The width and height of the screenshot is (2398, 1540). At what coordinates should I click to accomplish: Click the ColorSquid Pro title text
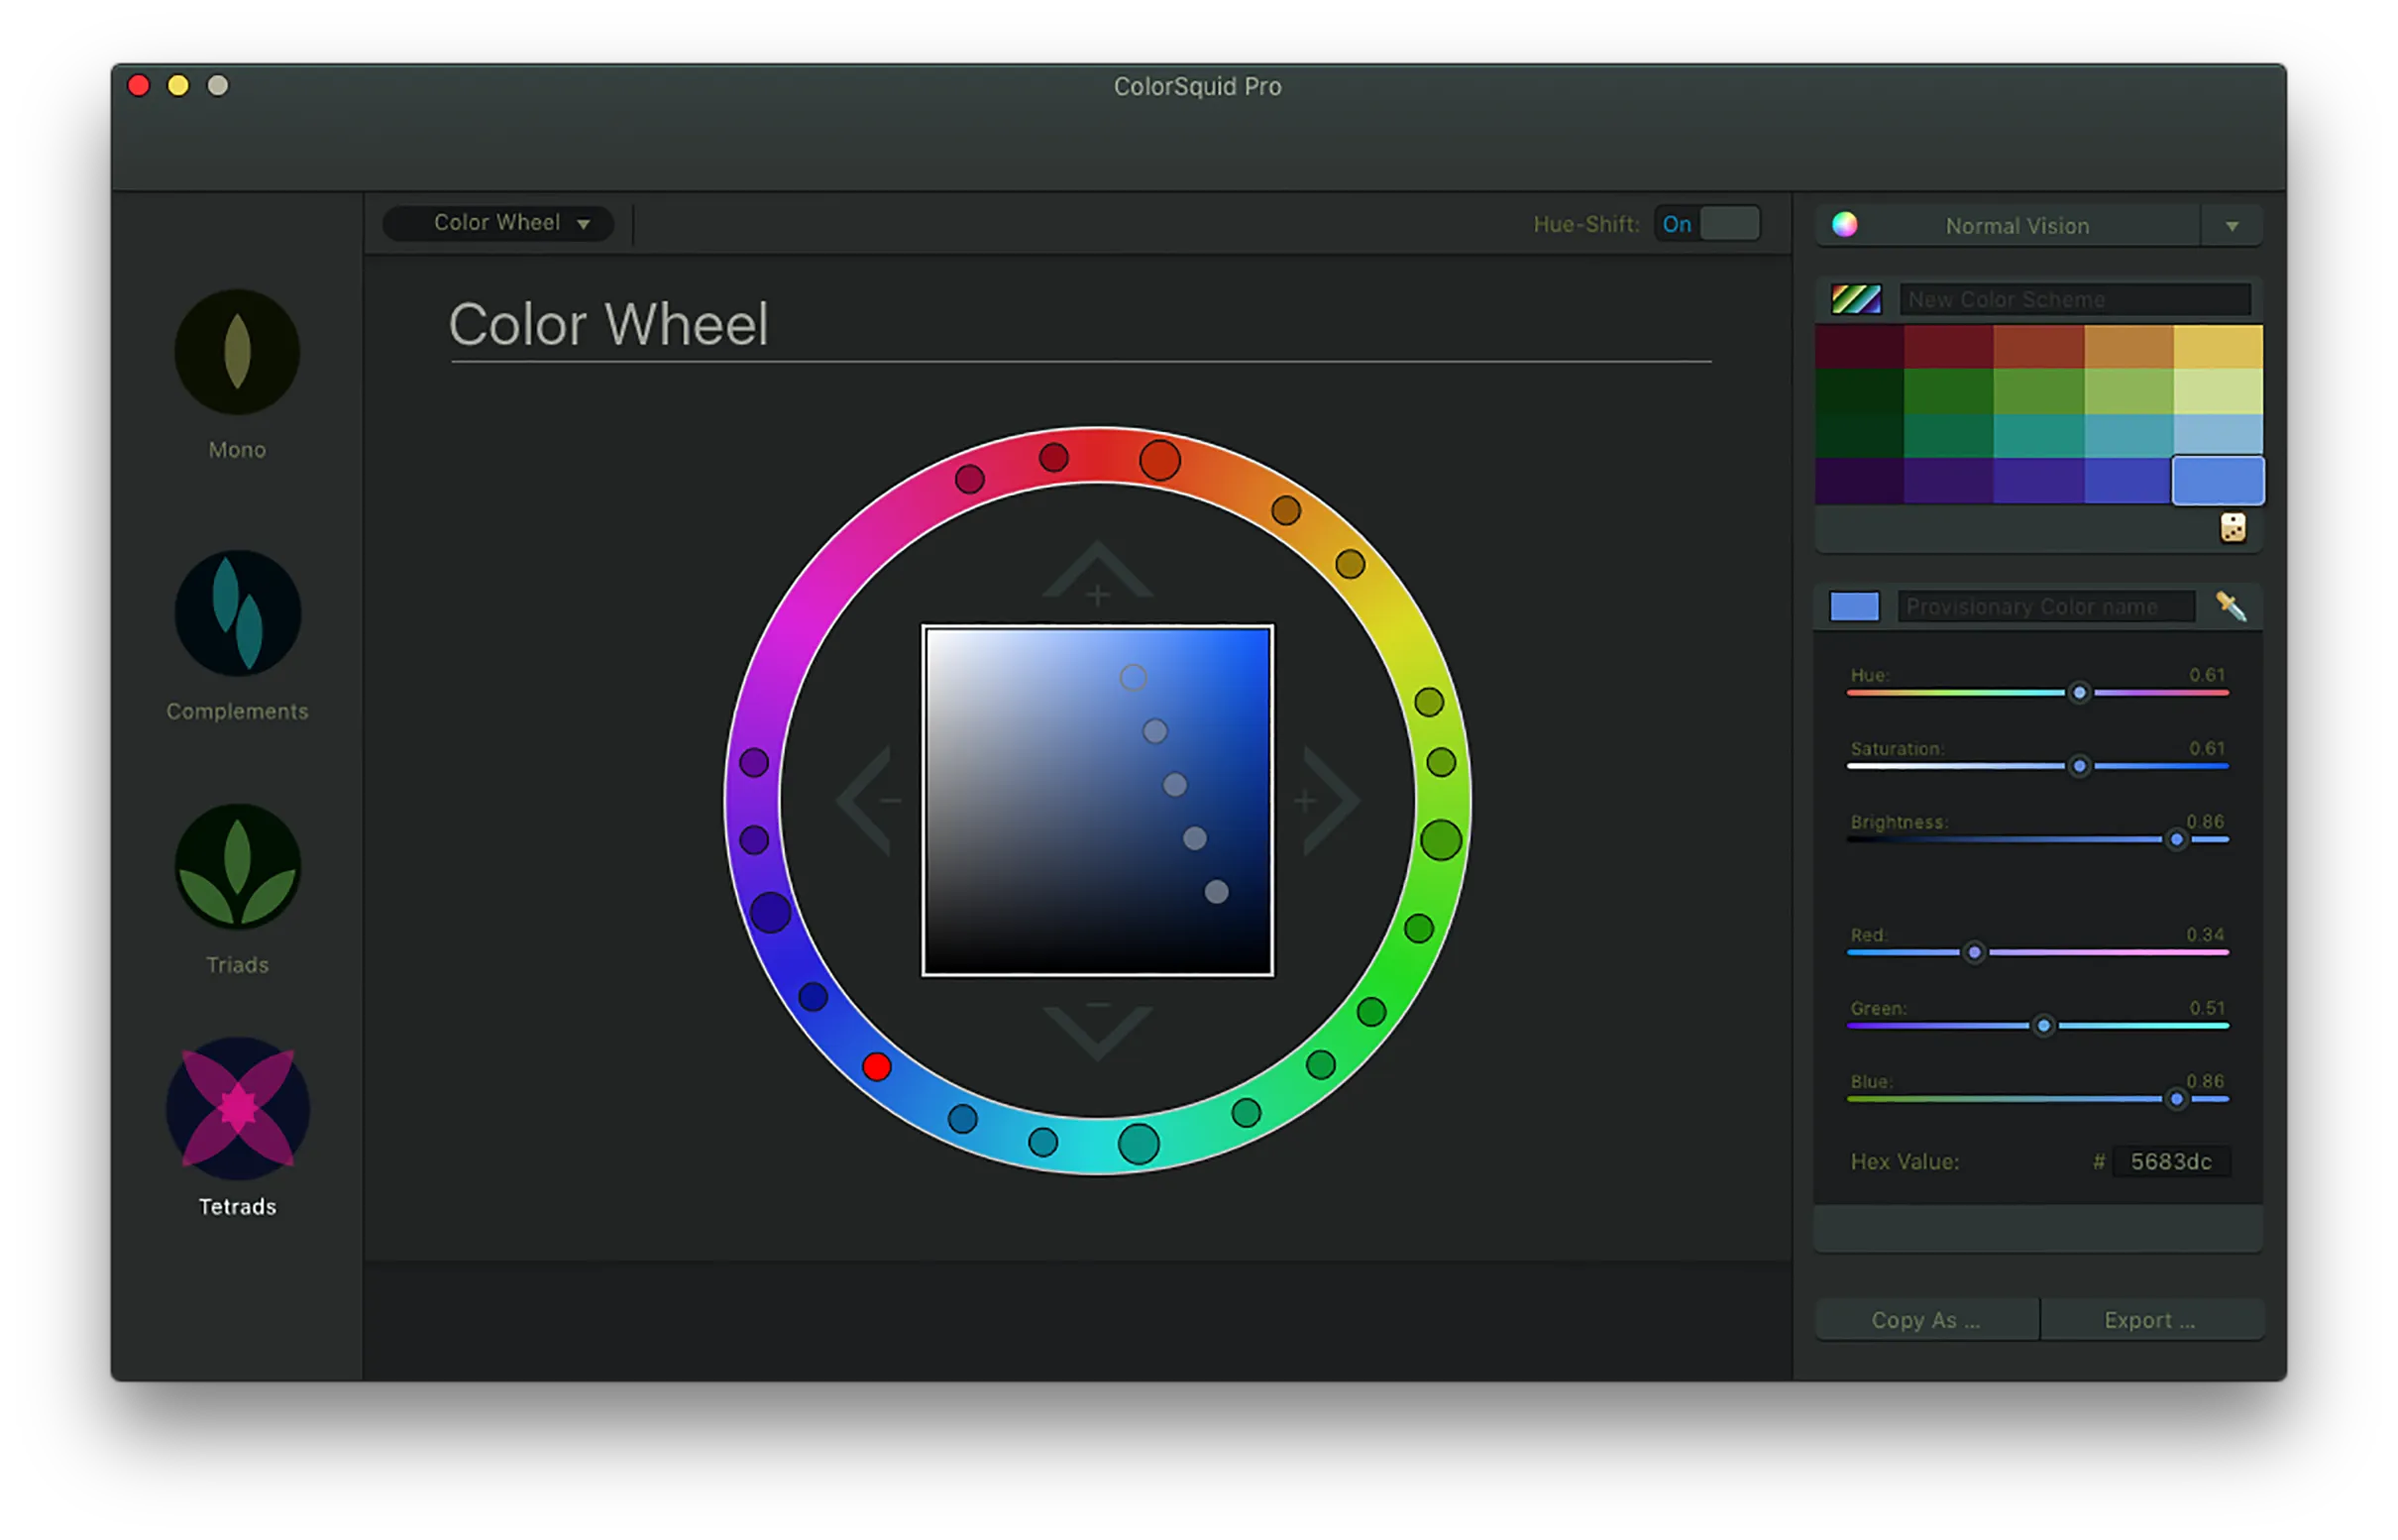1197,87
